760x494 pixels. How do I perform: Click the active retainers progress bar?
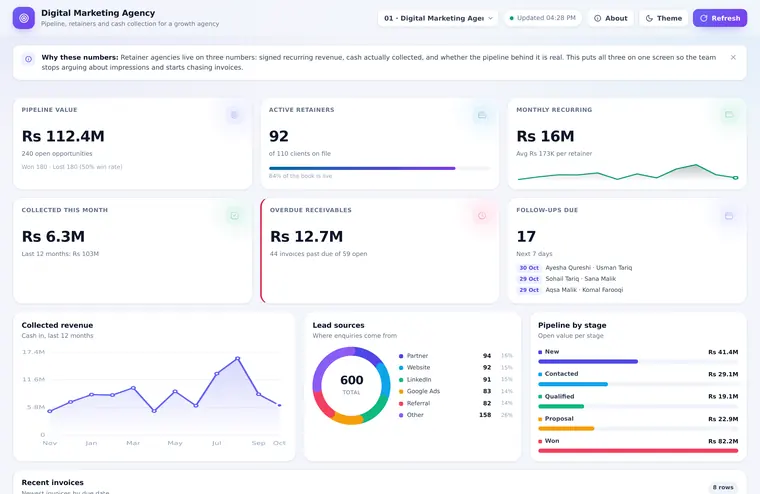(x=380, y=168)
